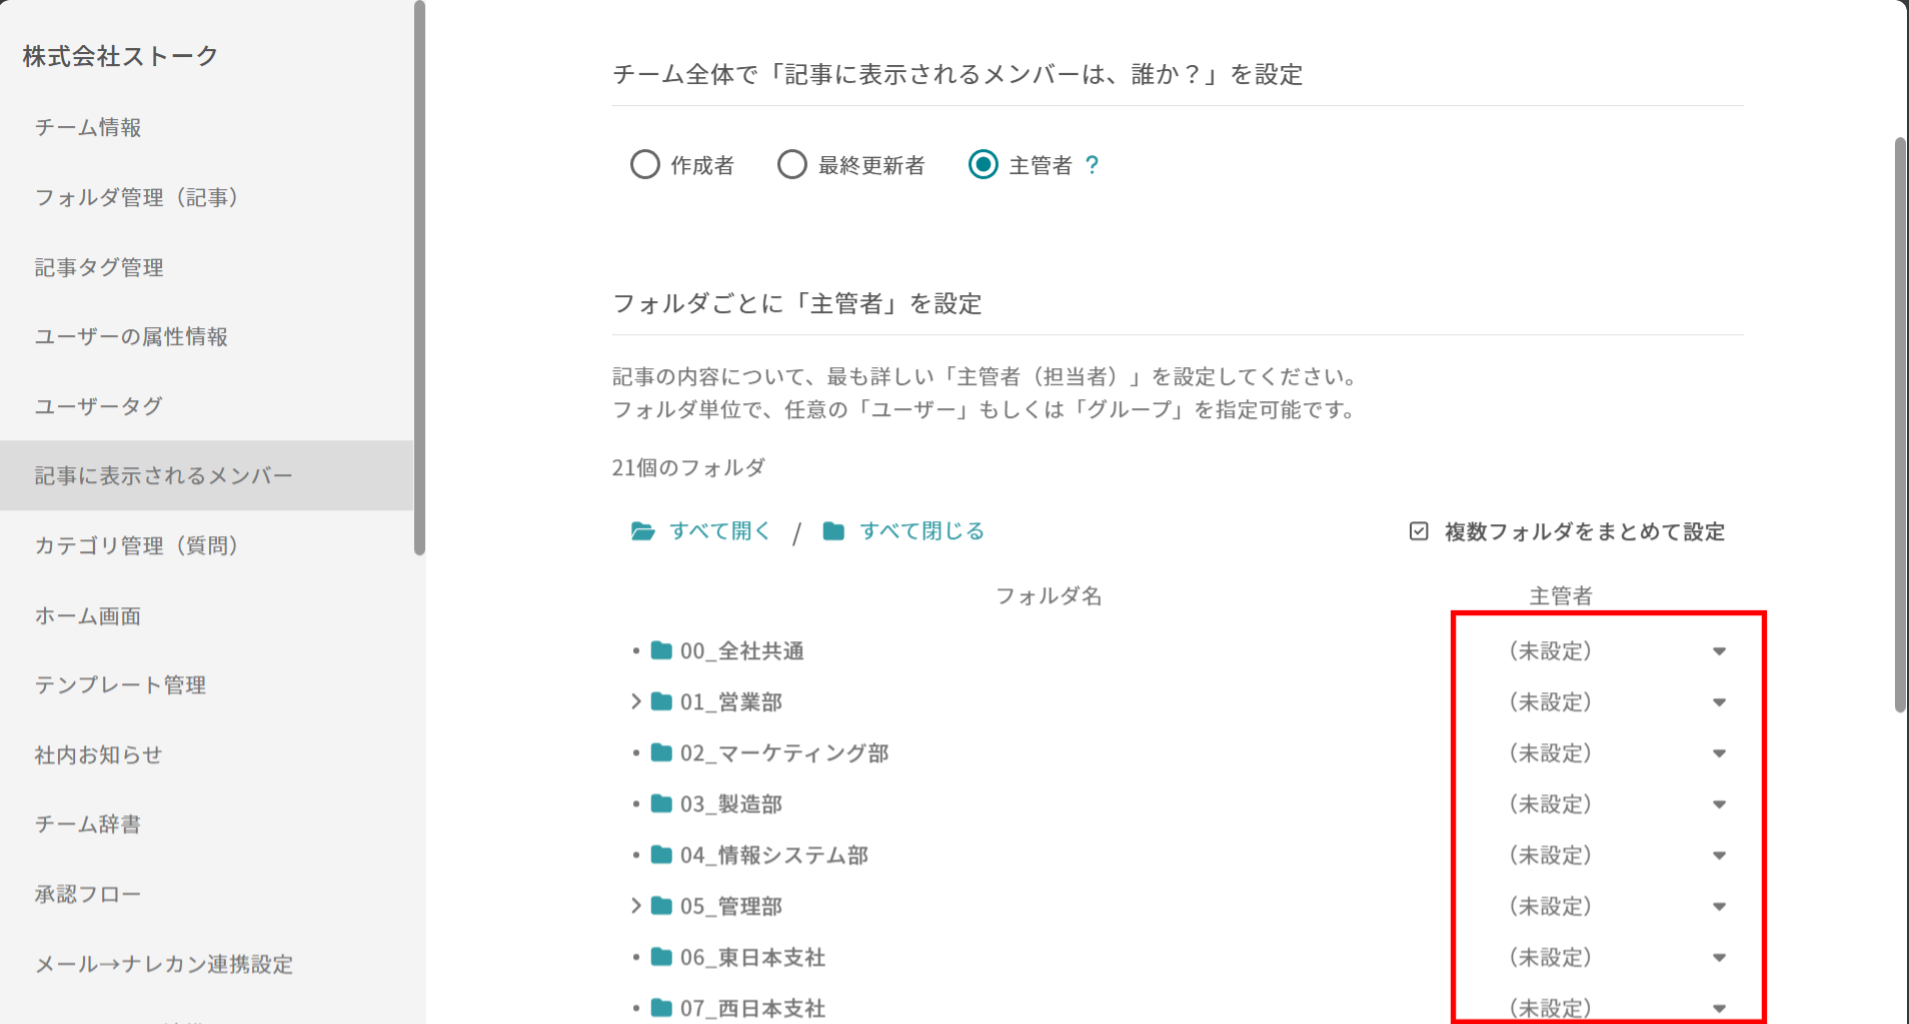Screen dimensions: 1909x1024
Task: Go to チーム情報 in the sidebar
Action: [x=88, y=127]
